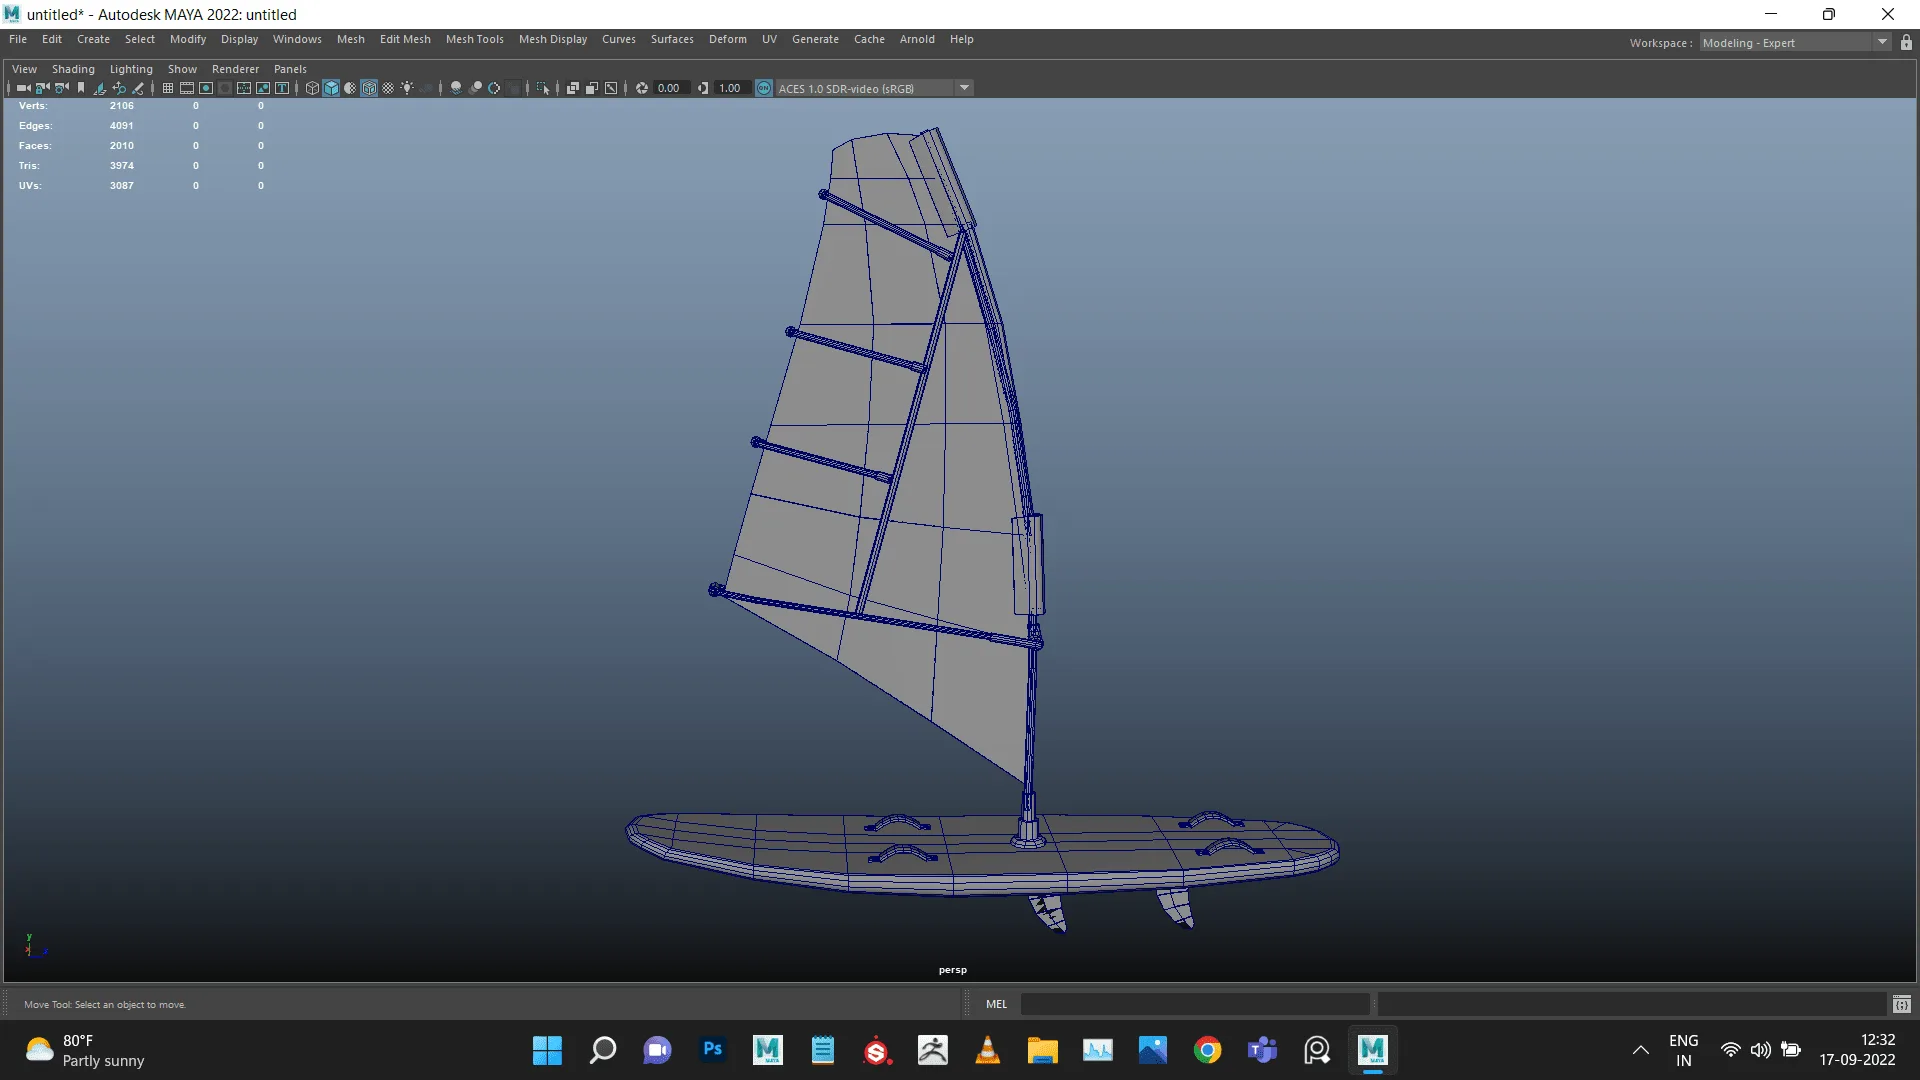Open the Workspace Modeling - Expert dropdown
This screenshot has height=1080, width=1920.
point(1881,42)
